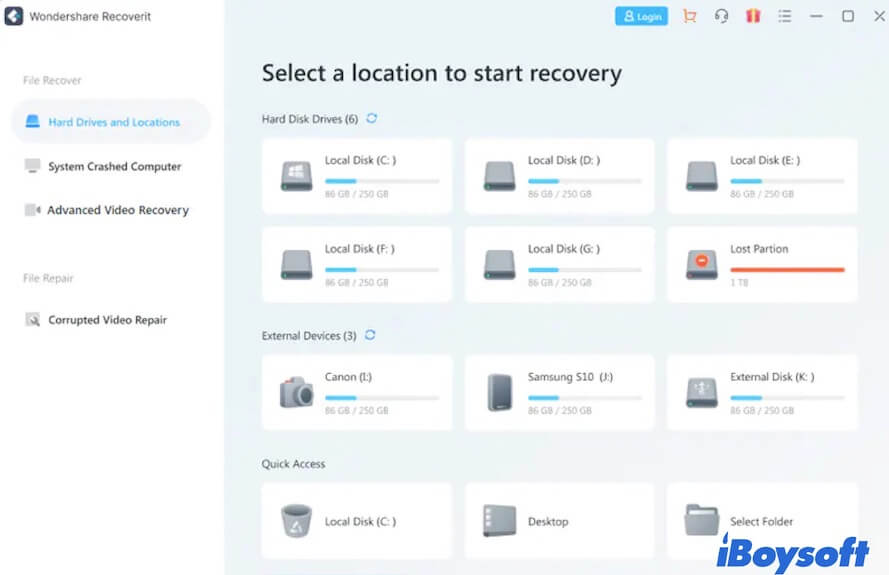The width and height of the screenshot is (889, 575).
Task: Click the Local Disk (C: ) Windows drive icon
Action: click(x=297, y=176)
